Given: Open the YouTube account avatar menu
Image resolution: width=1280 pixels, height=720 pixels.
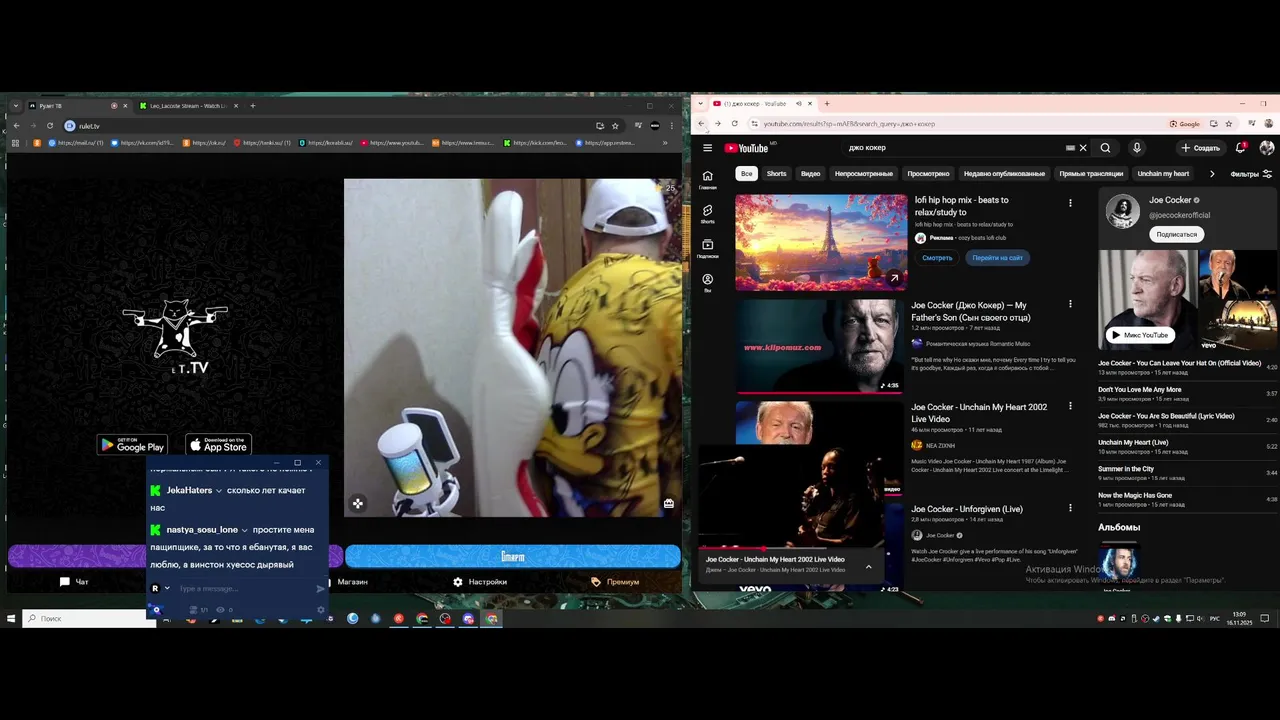Looking at the screenshot, I should click(1266, 148).
